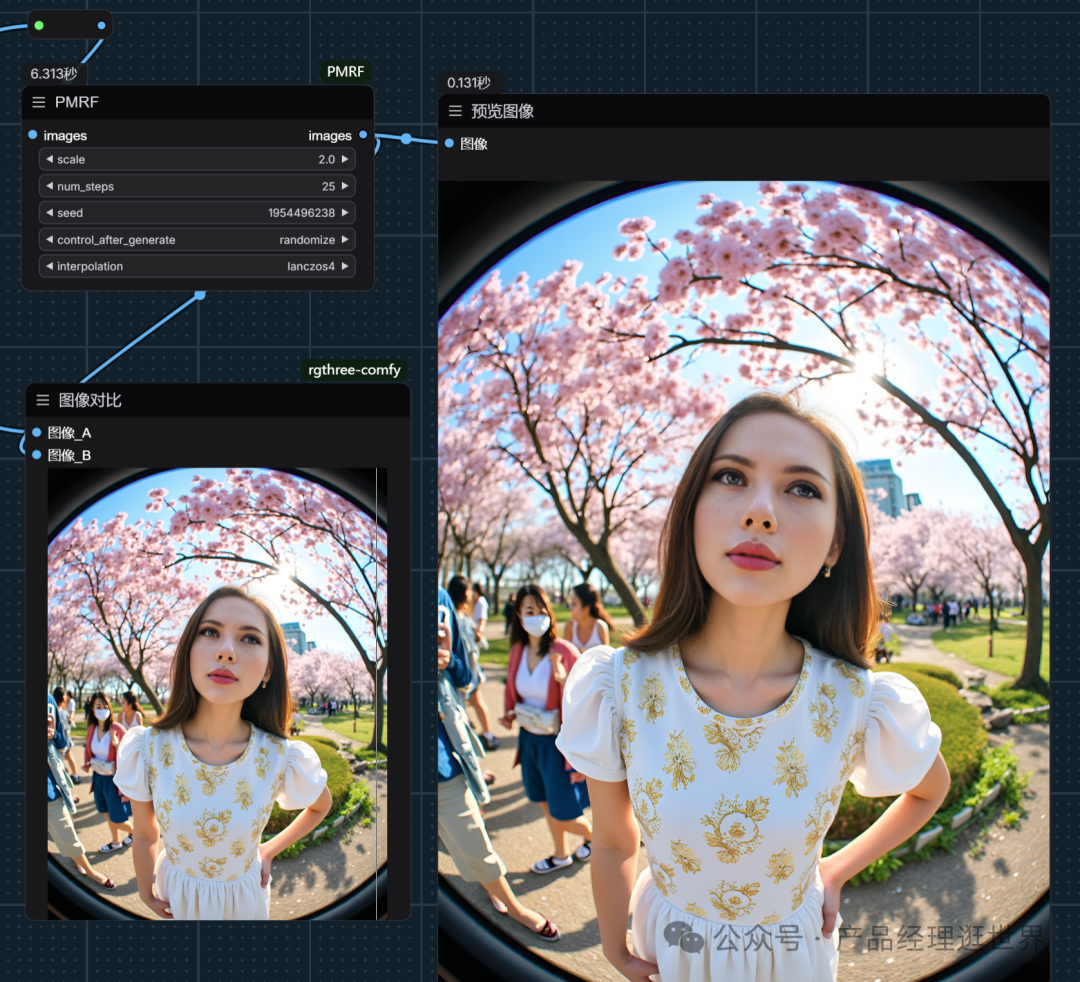Screen dimensions: 1080x982
Task: Click the comparison image in 图像对比 node
Action: (217, 693)
